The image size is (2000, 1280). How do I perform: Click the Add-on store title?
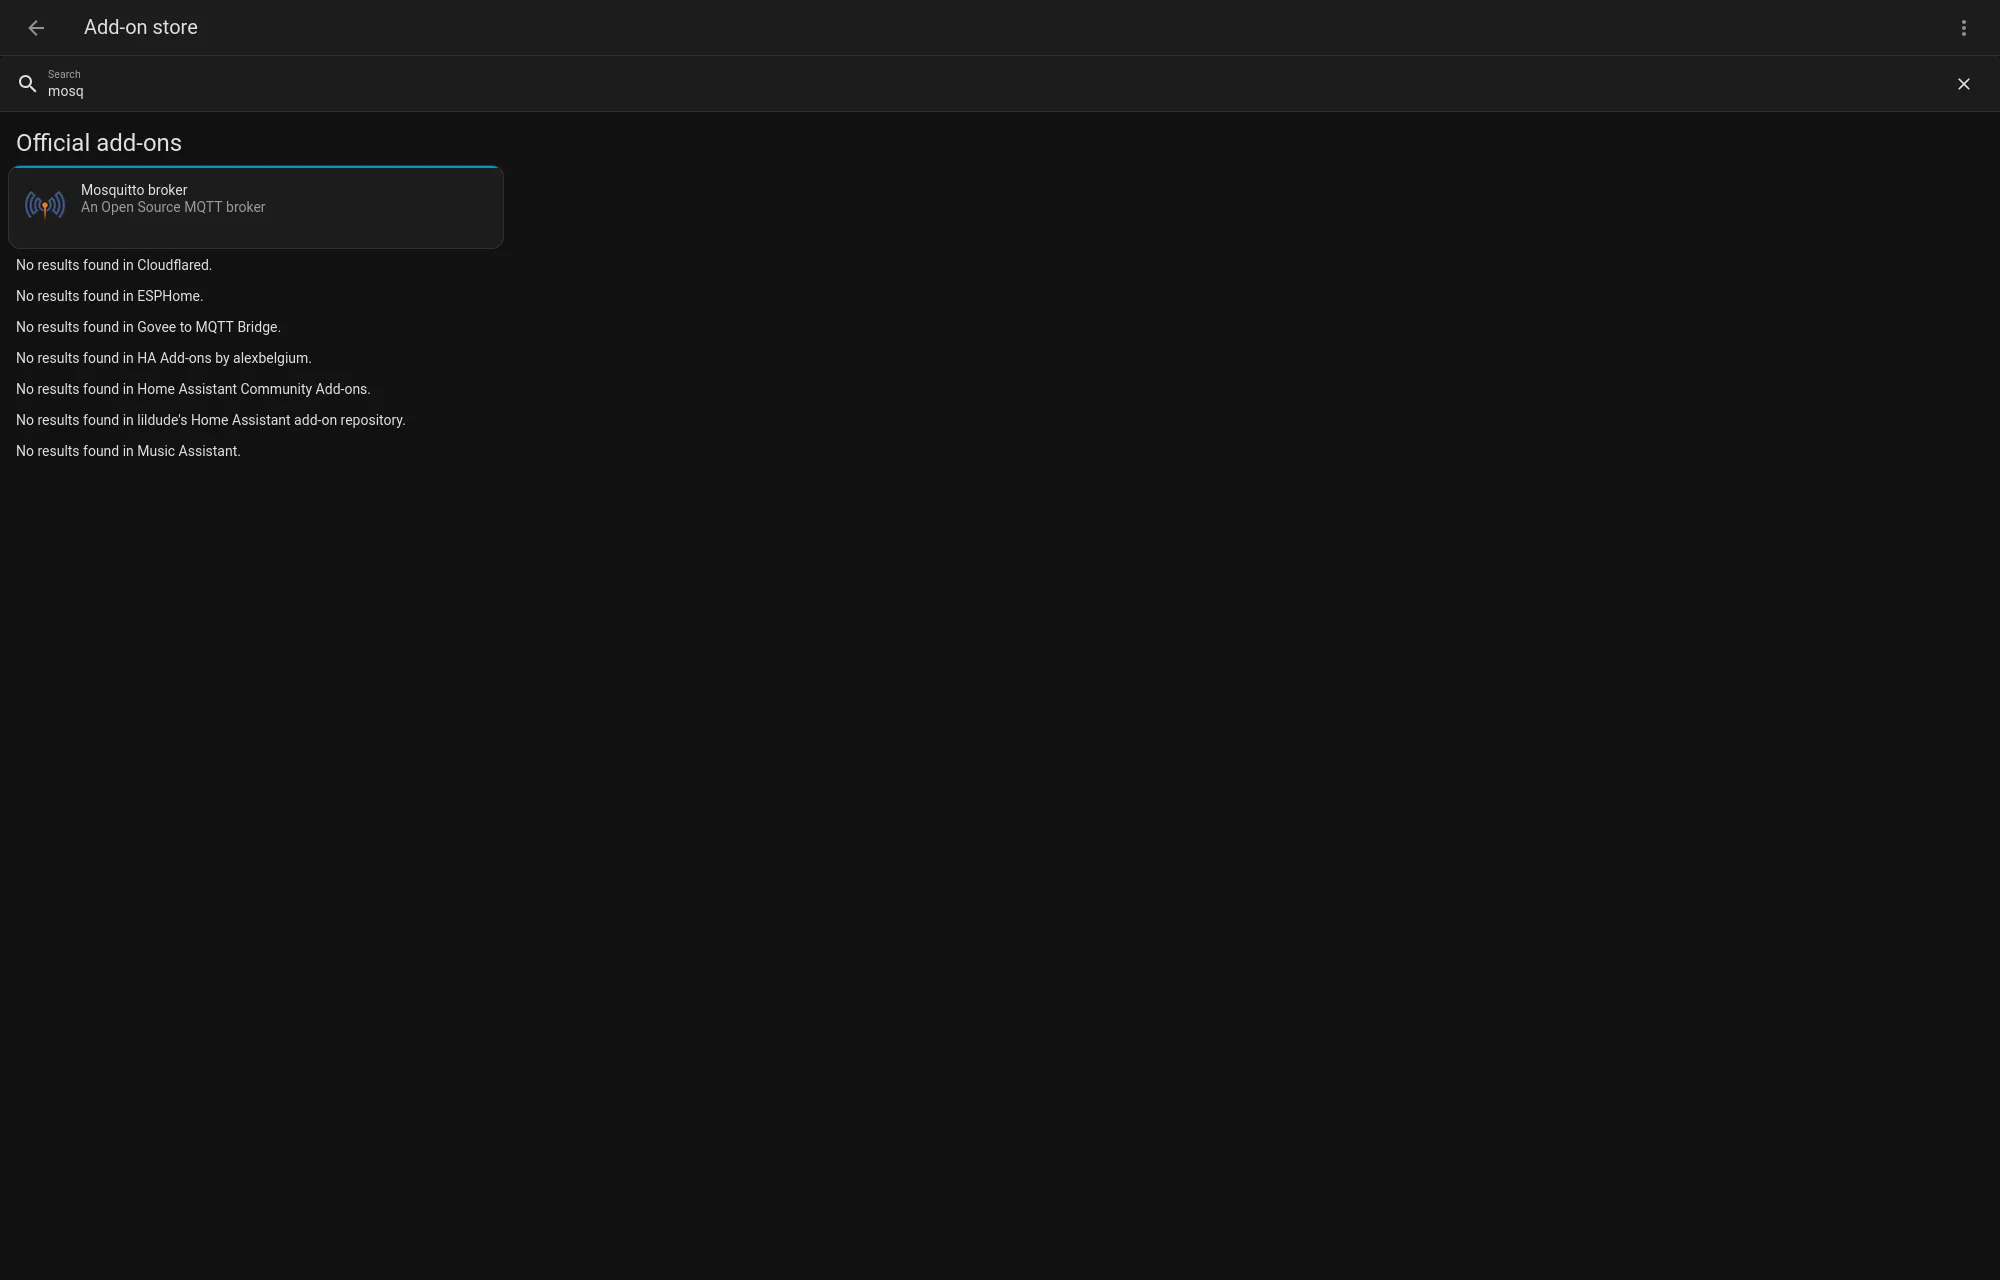point(140,27)
